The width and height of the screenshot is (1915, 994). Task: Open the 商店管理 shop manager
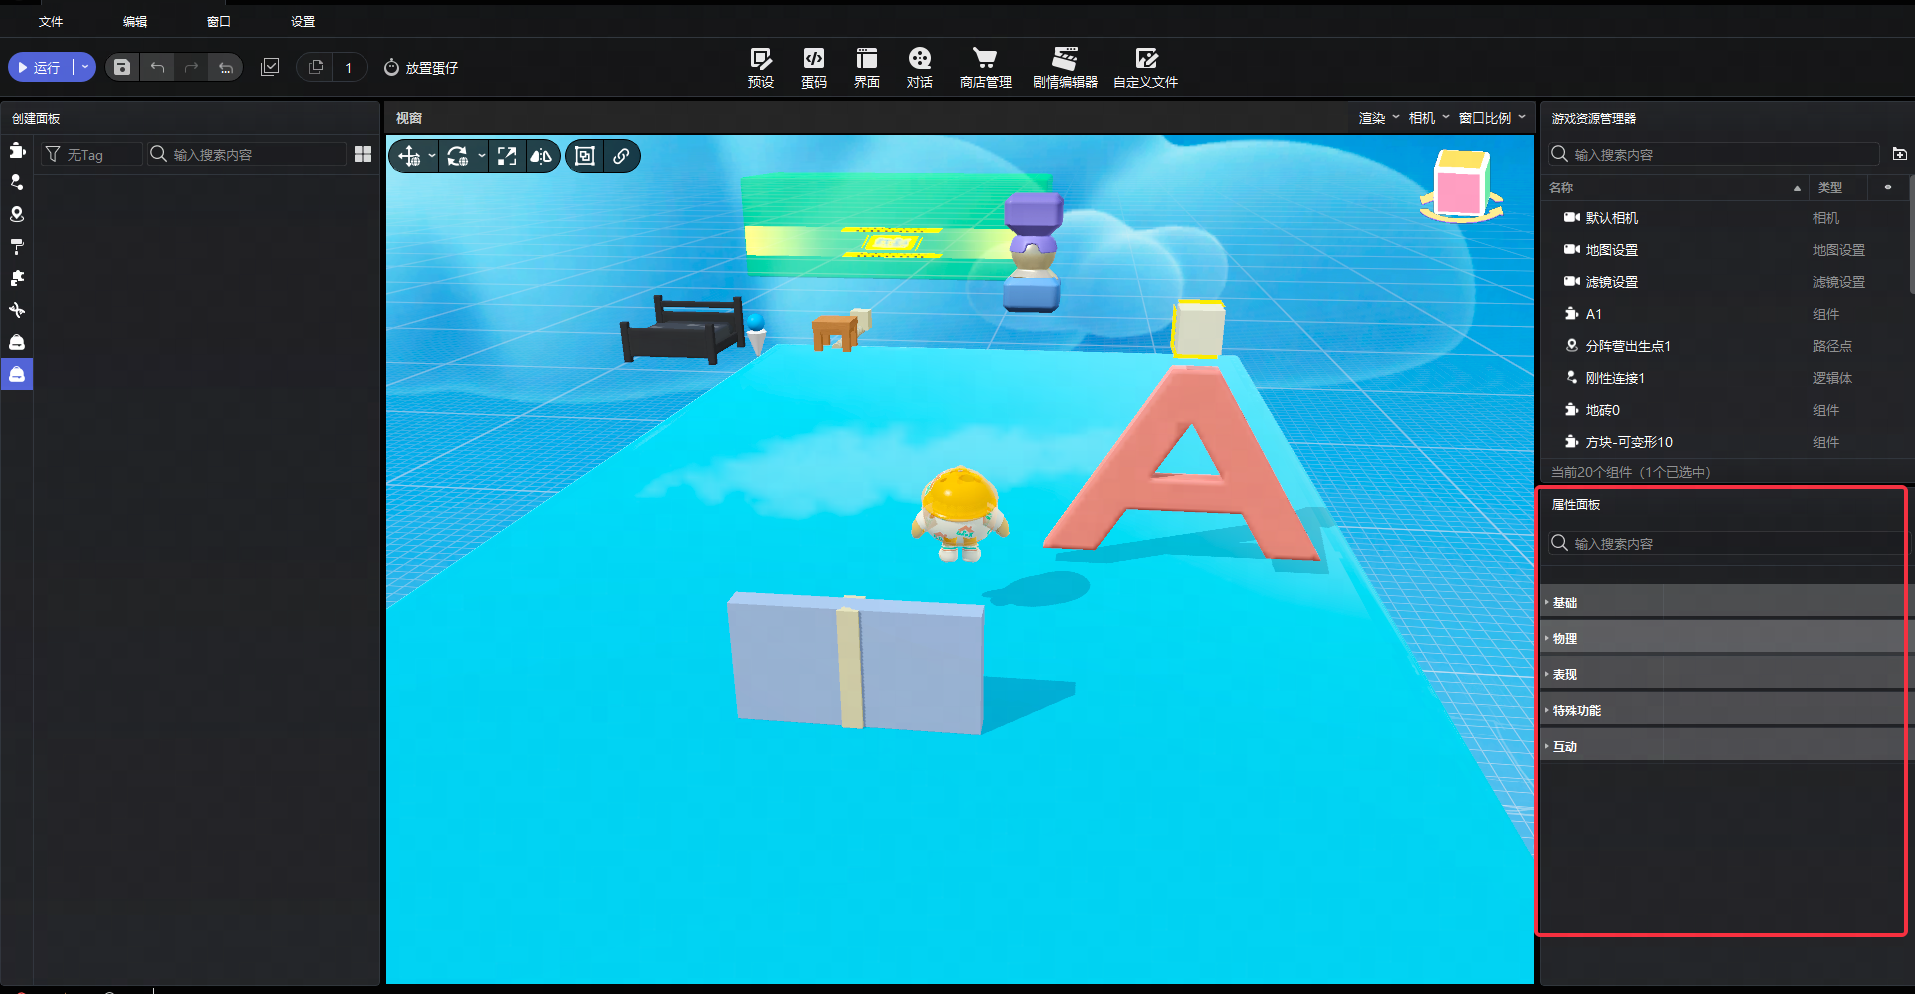986,68
